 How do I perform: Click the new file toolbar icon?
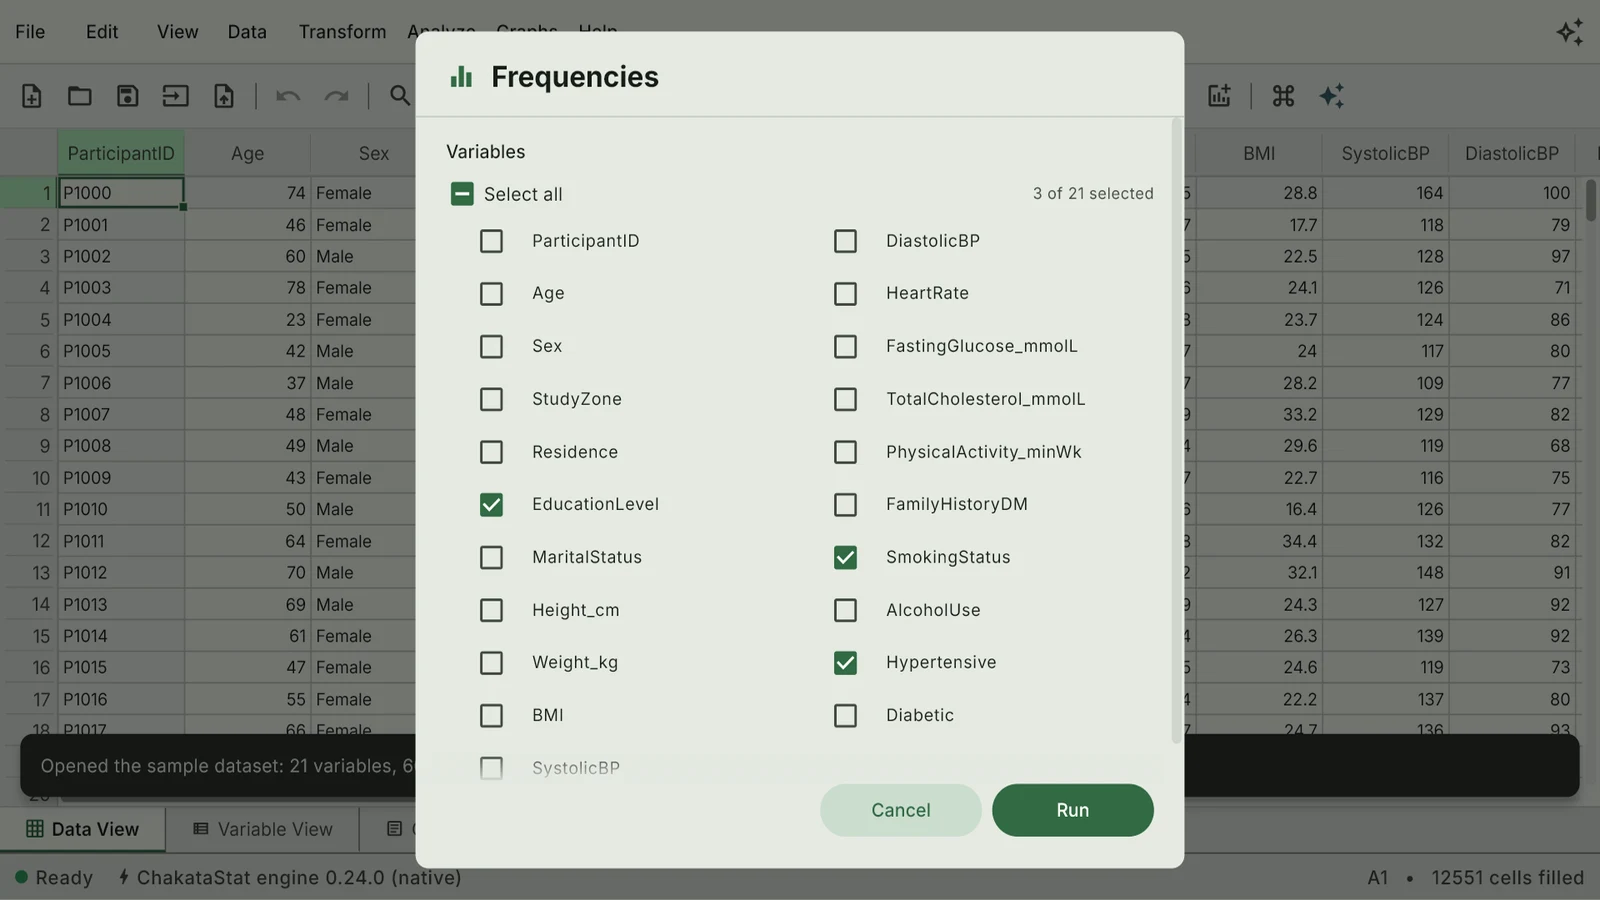pyautogui.click(x=32, y=96)
